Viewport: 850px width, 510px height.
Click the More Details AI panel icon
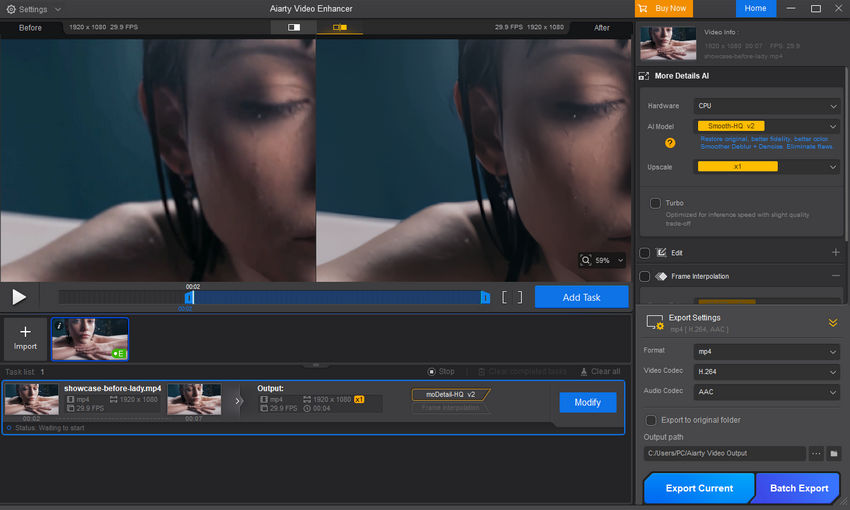[x=643, y=76]
